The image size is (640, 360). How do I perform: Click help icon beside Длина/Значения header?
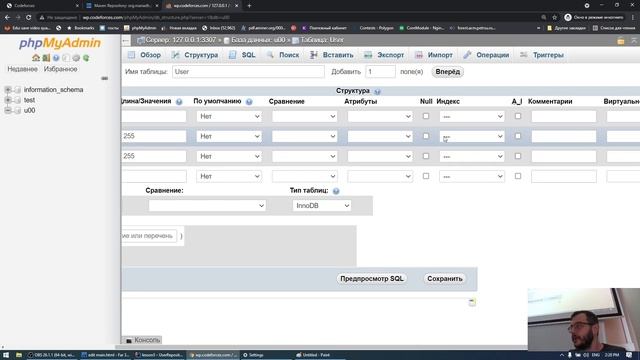(x=179, y=102)
